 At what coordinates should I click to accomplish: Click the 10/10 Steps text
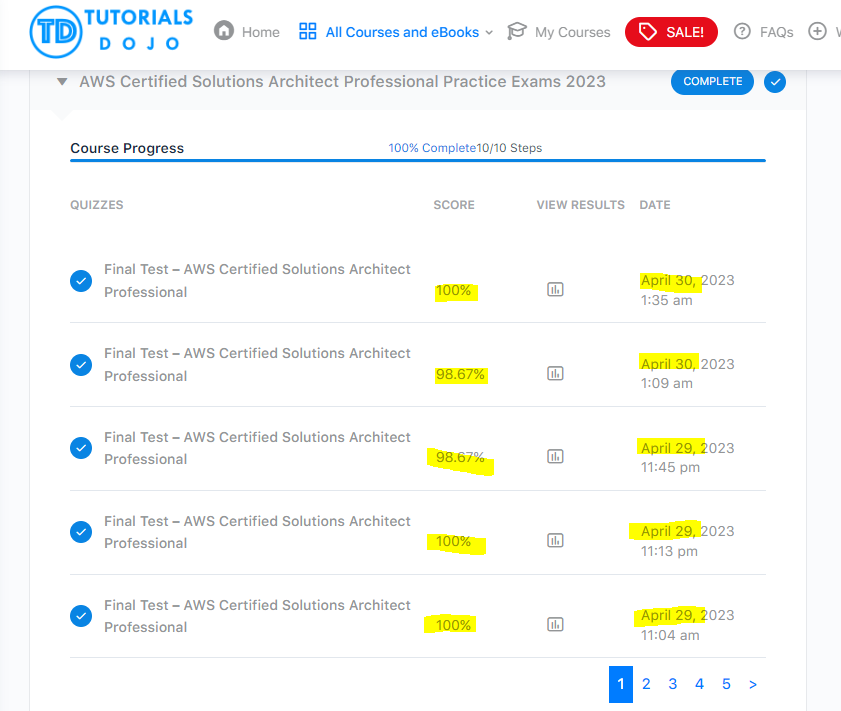click(x=509, y=148)
